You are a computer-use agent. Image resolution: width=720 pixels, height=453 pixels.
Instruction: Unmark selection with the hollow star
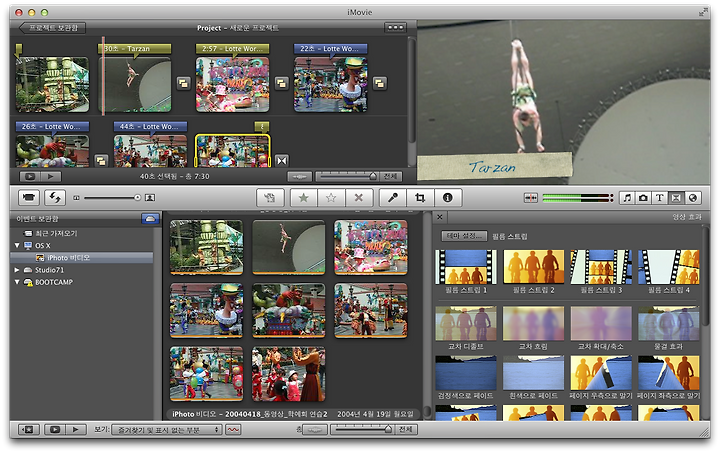(331, 198)
